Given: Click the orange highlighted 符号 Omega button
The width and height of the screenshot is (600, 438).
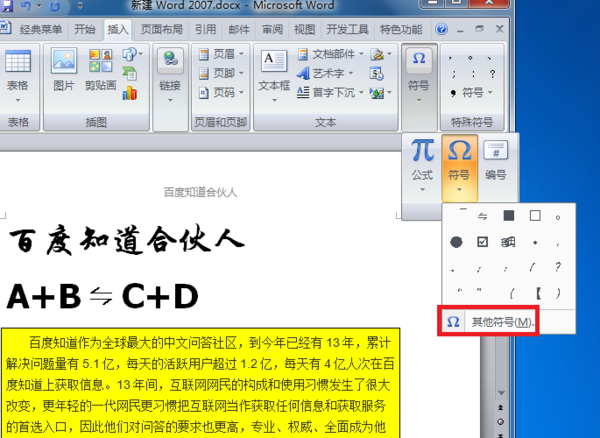Looking at the screenshot, I should pyautogui.click(x=459, y=168).
